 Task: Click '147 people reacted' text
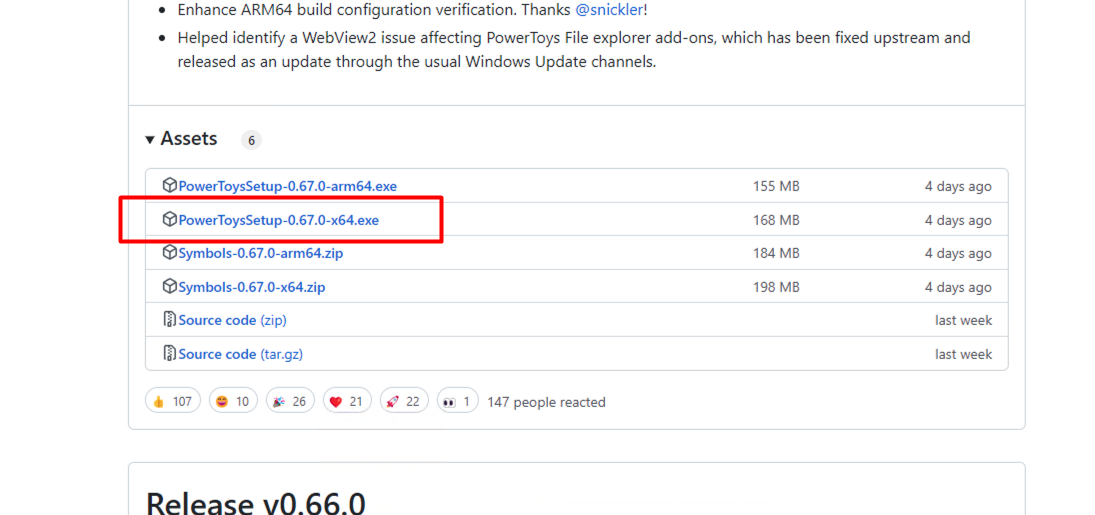546,402
